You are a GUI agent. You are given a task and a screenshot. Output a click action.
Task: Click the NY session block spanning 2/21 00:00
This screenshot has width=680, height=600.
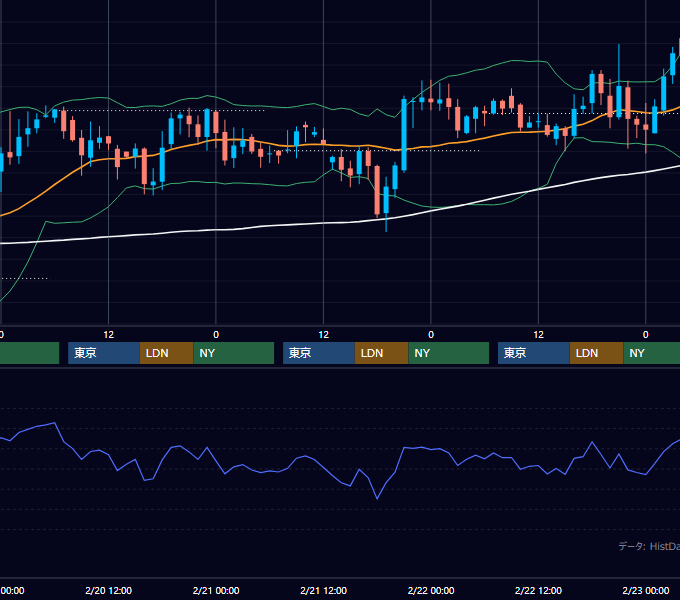coord(234,353)
